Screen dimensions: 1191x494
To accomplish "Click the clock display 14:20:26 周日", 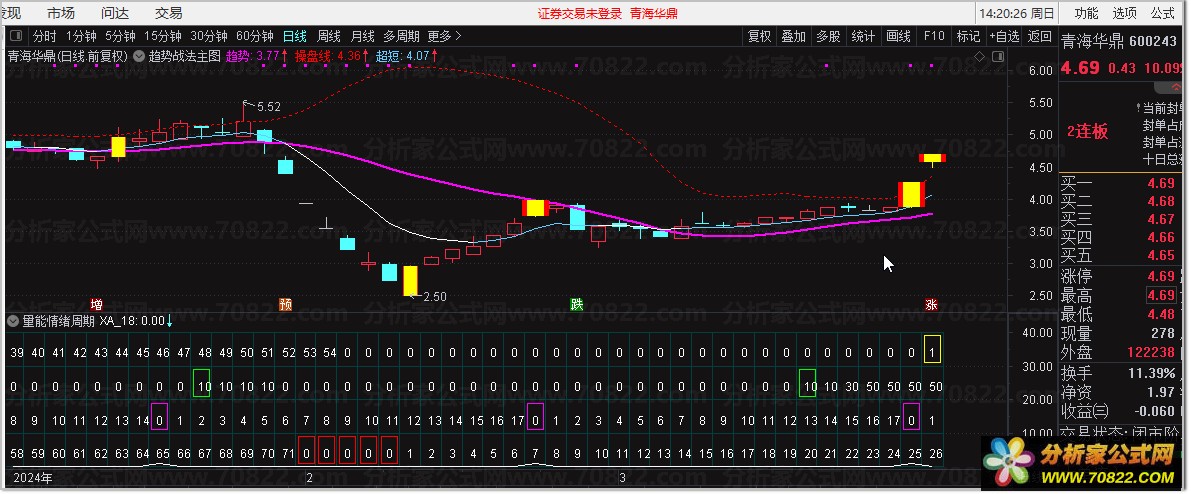I will [x=1017, y=13].
